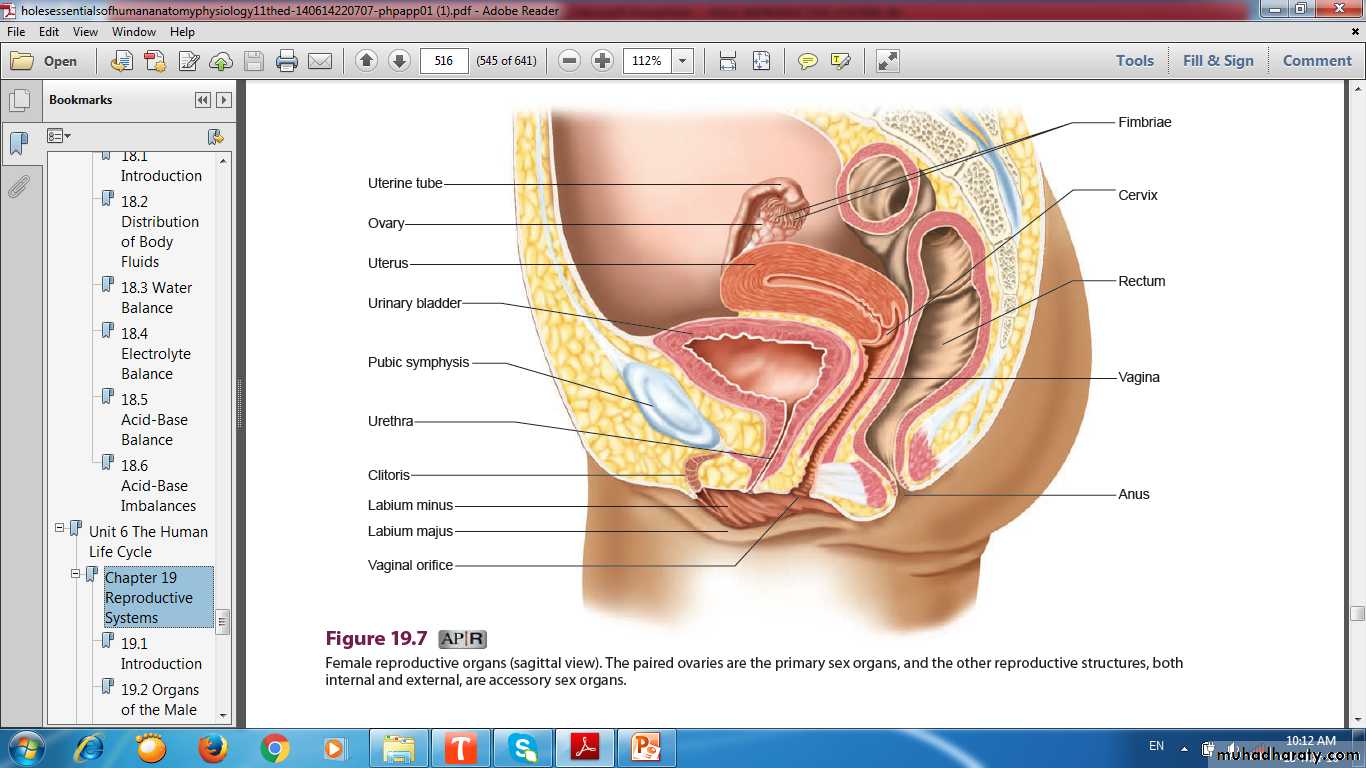This screenshot has width=1366, height=768.
Task: Collapse the Bookmarks navigation pane
Action: pyautogui.click(x=203, y=100)
